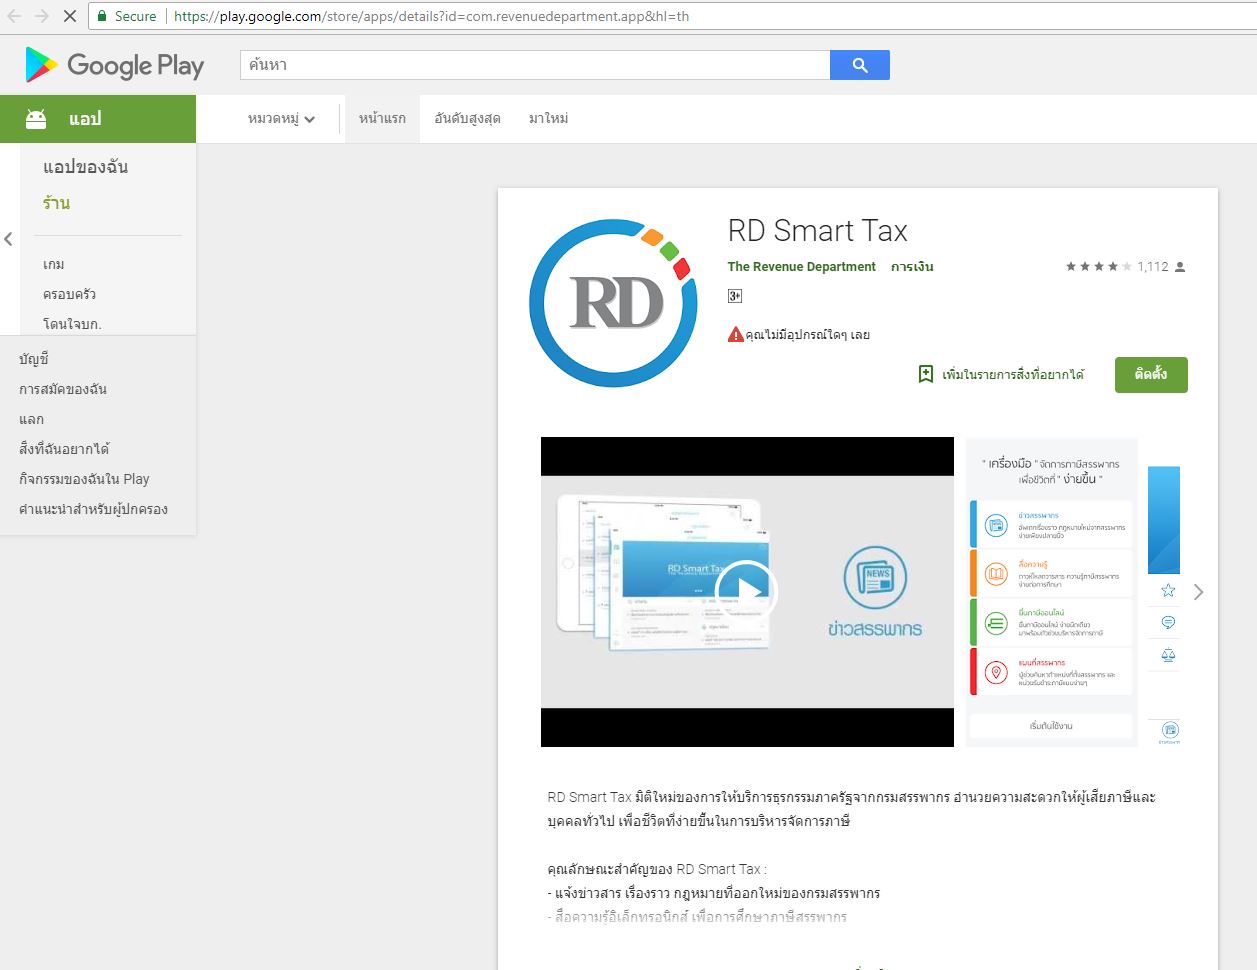Click the RD Smart Tax title text

818,231
